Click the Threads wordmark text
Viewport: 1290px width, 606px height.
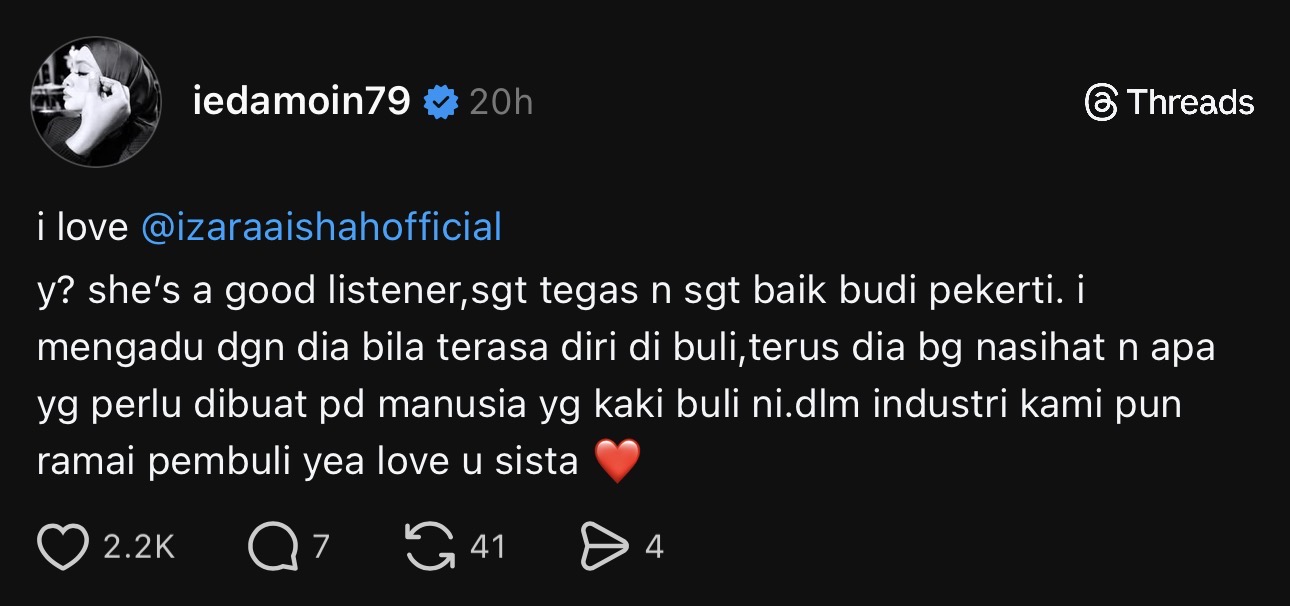[x=1190, y=102]
